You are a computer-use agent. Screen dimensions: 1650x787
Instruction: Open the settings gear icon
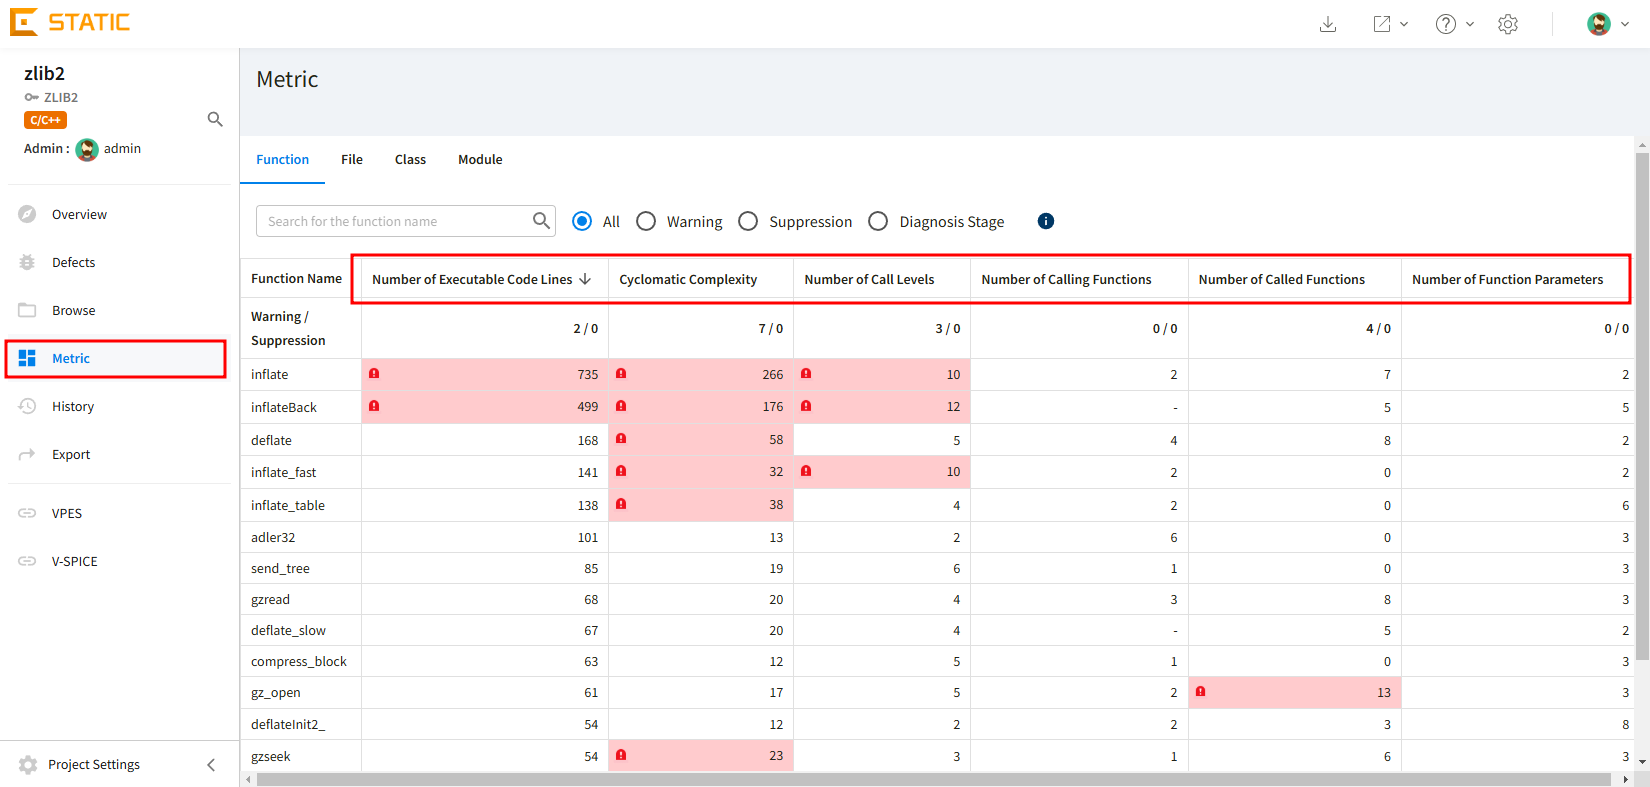point(1508,24)
